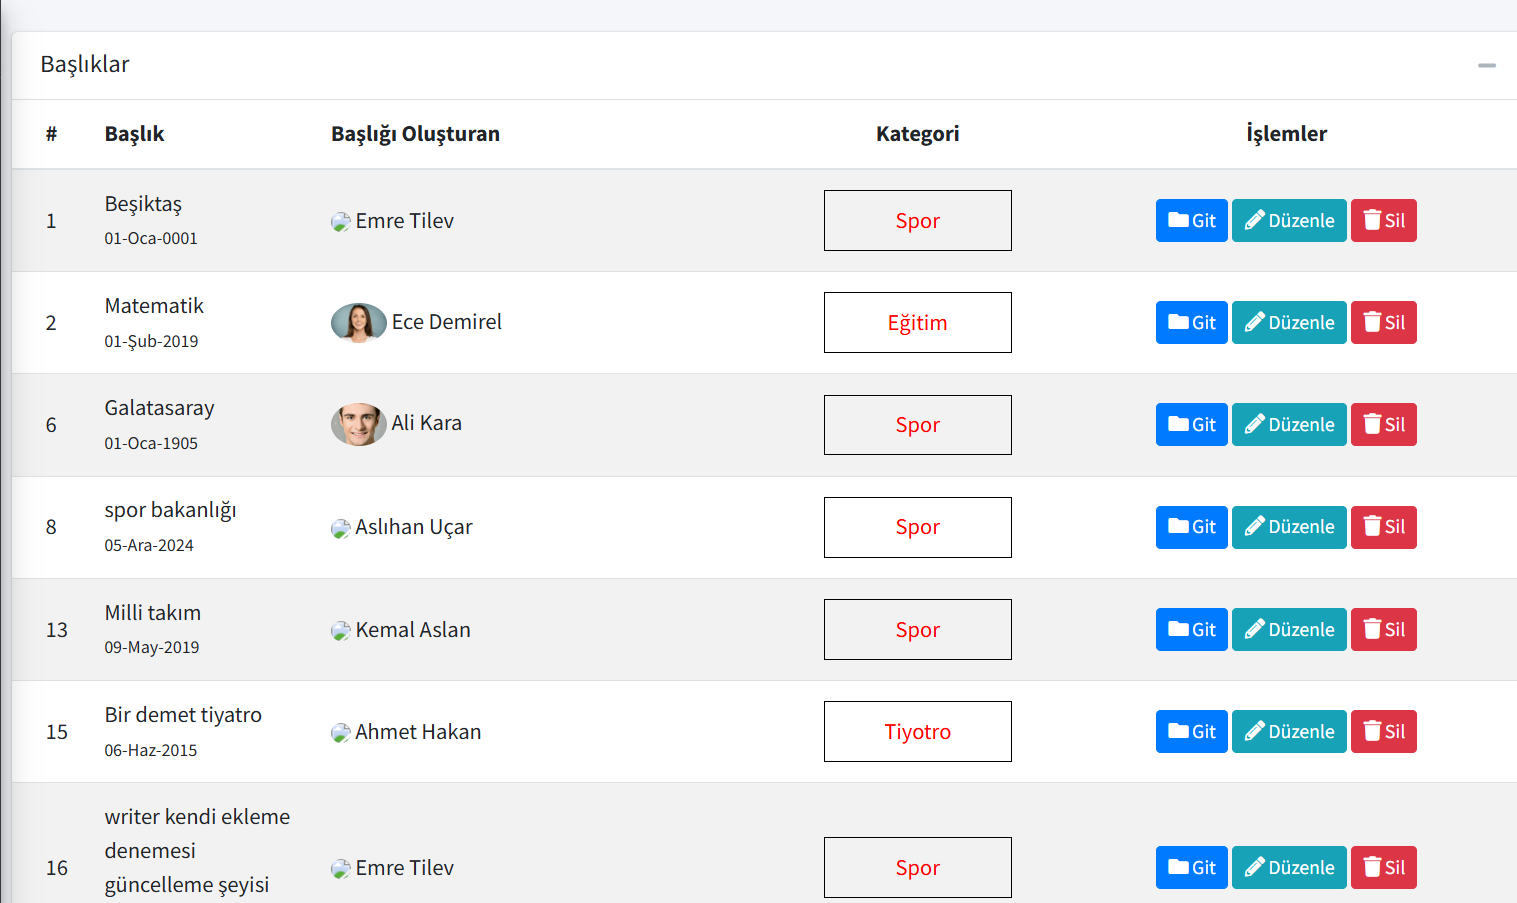The image size is (1517, 903).
Task: Click folder icon in Galatasaray row
Action: coord(1179,425)
